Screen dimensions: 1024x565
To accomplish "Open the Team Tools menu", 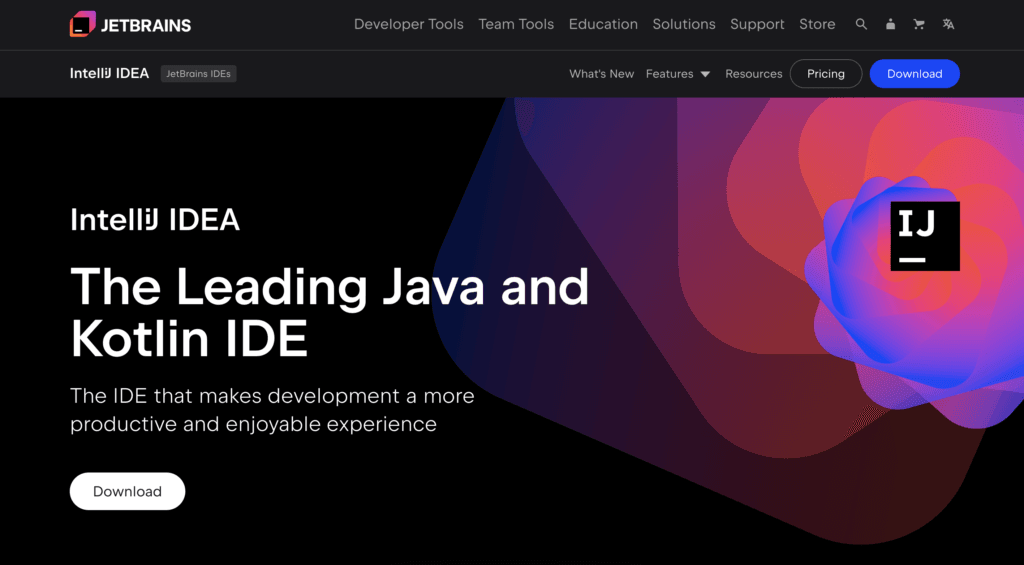I will coord(516,24).
